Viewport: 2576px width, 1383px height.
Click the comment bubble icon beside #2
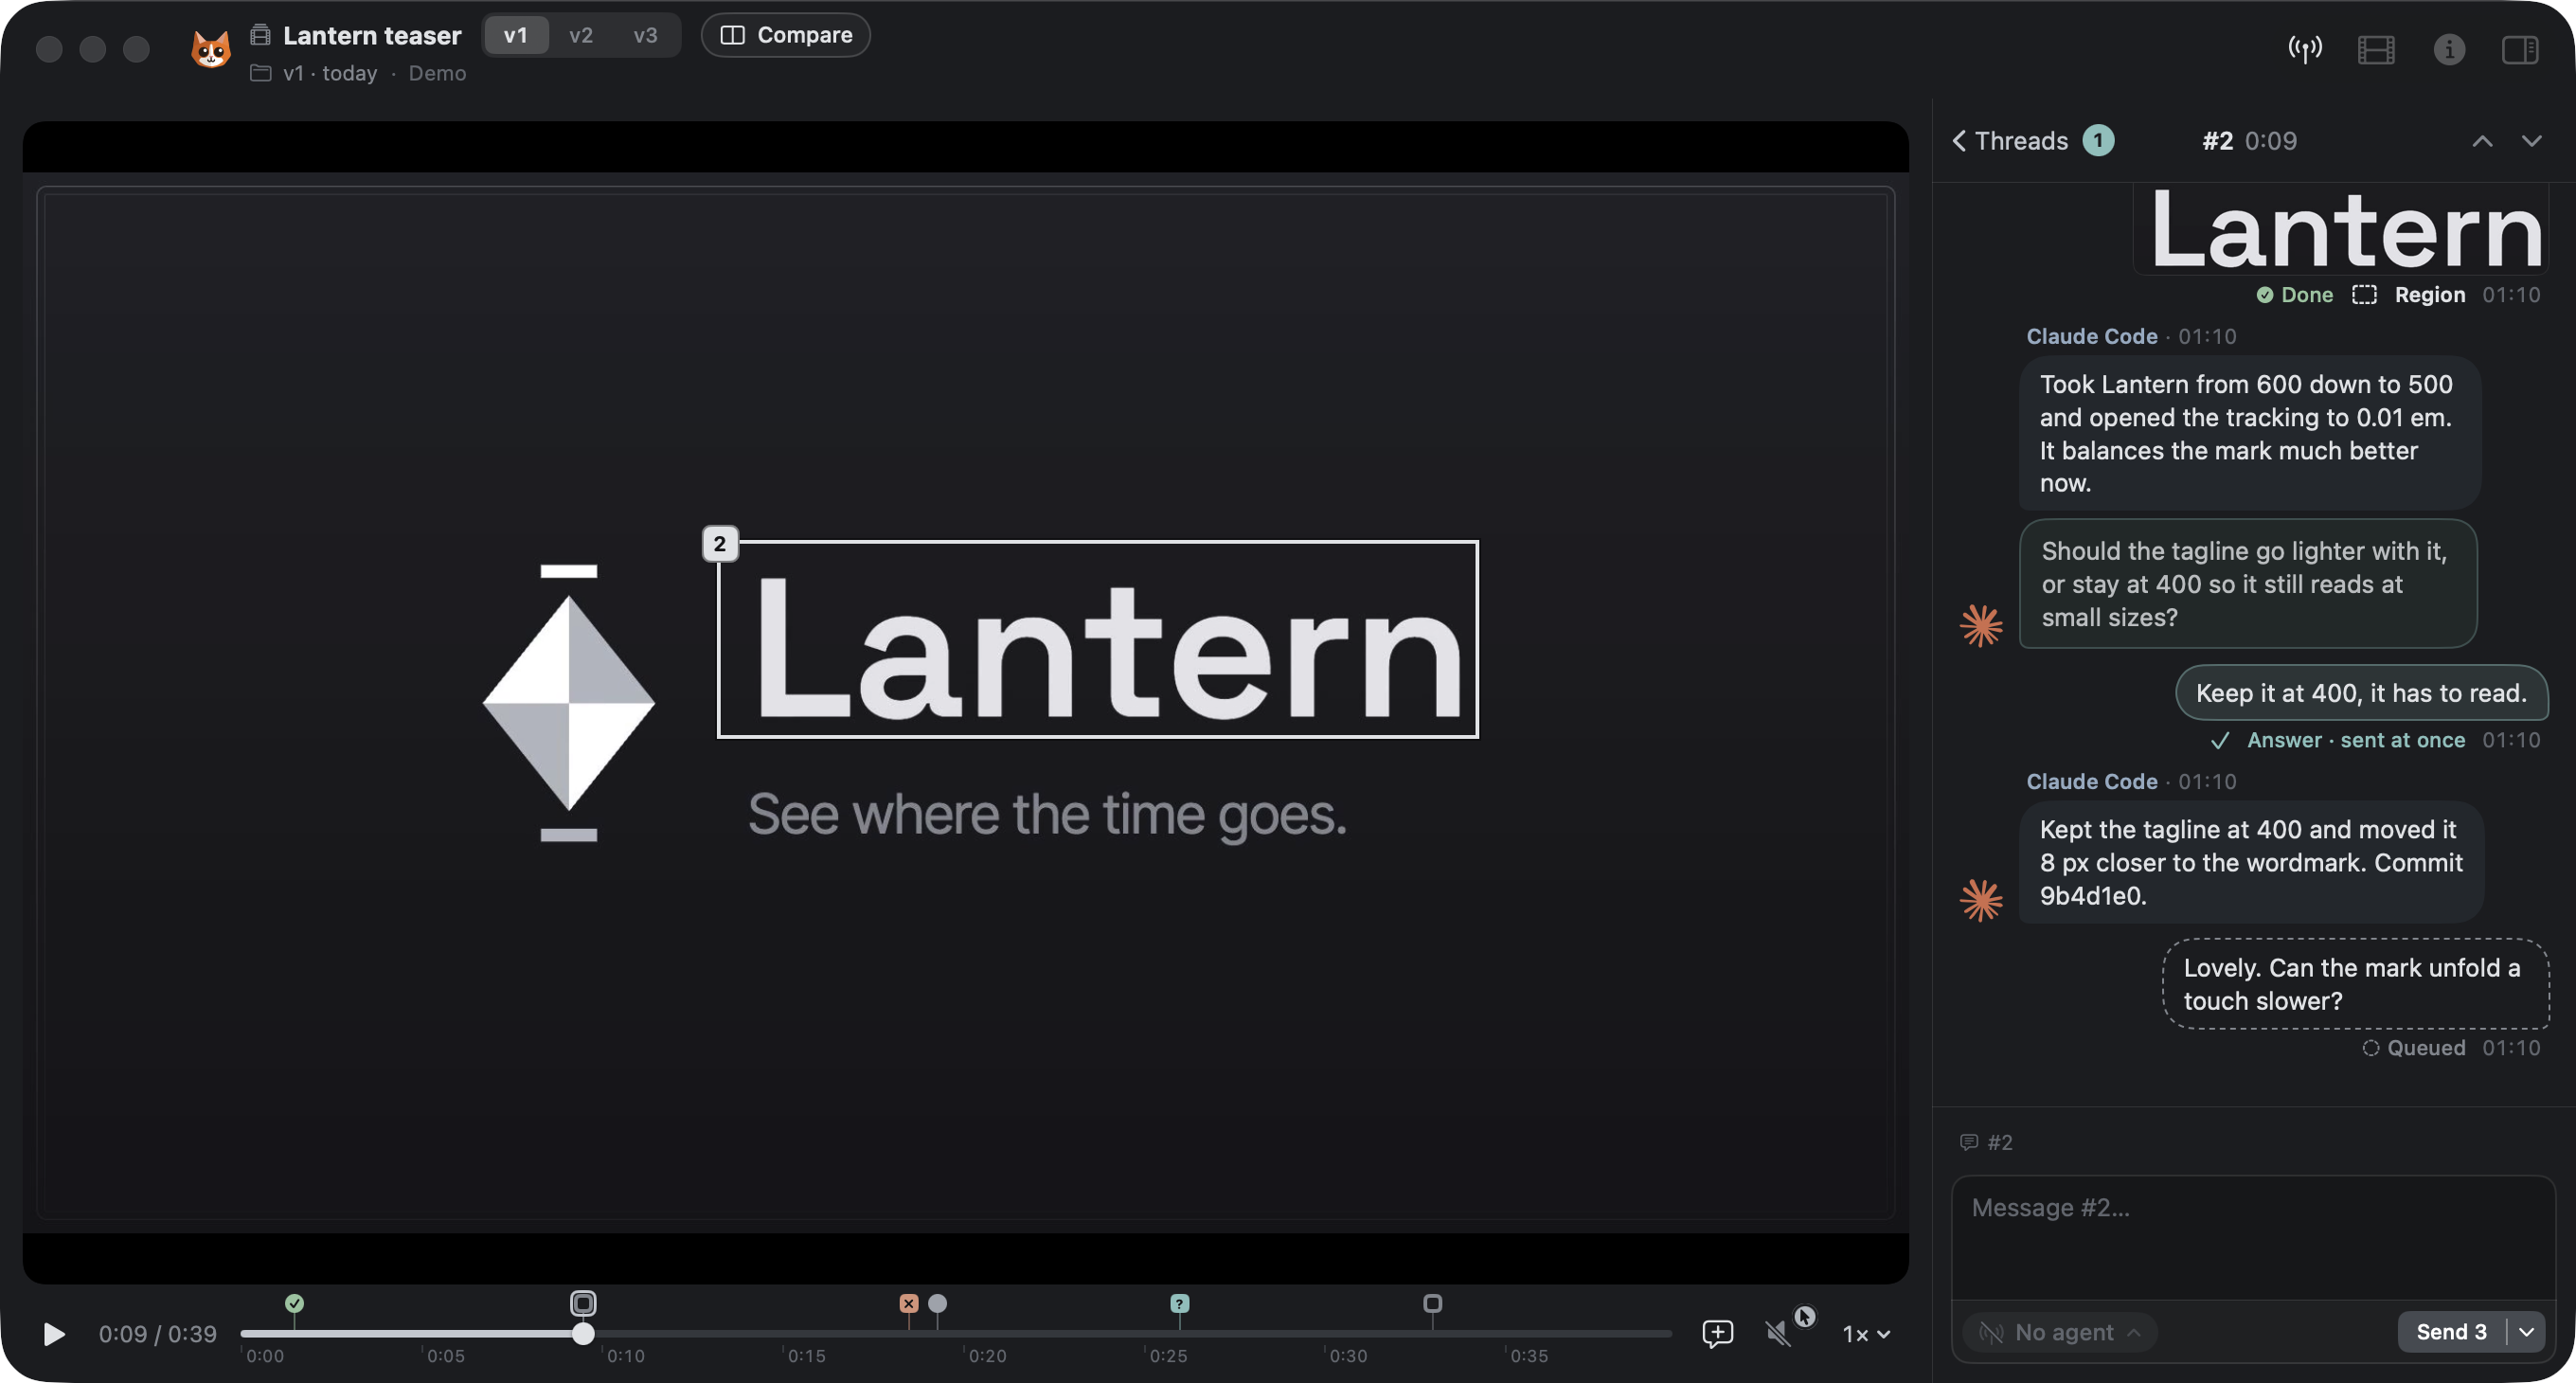pyautogui.click(x=1969, y=1142)
